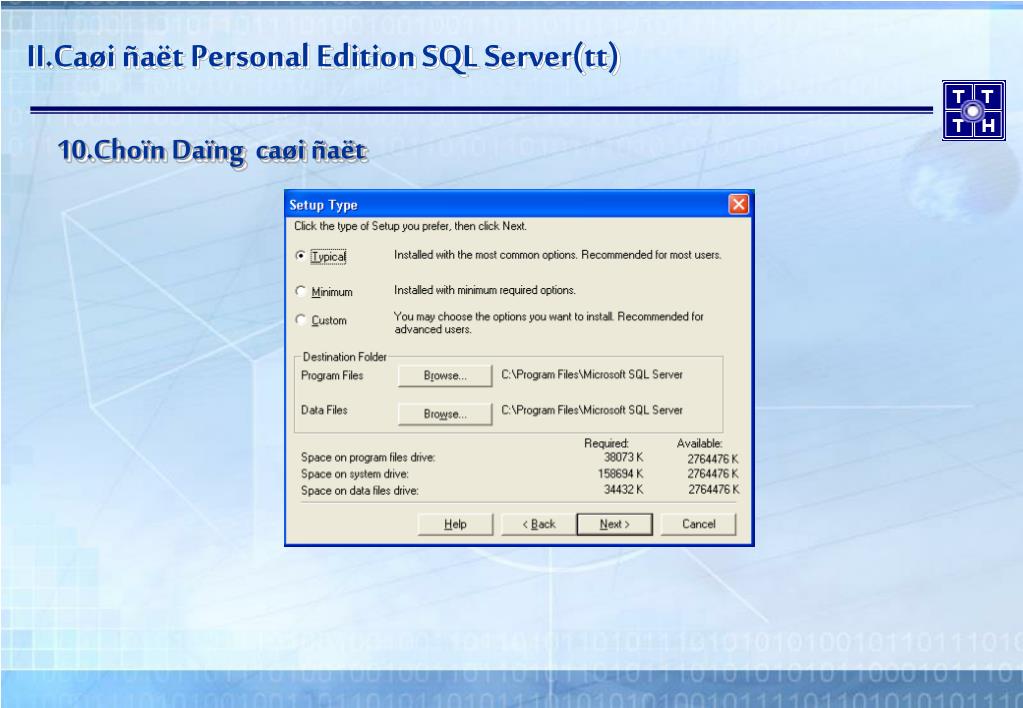
Task: Click the 'Destination Folder' group label
Action: [344, 357]
